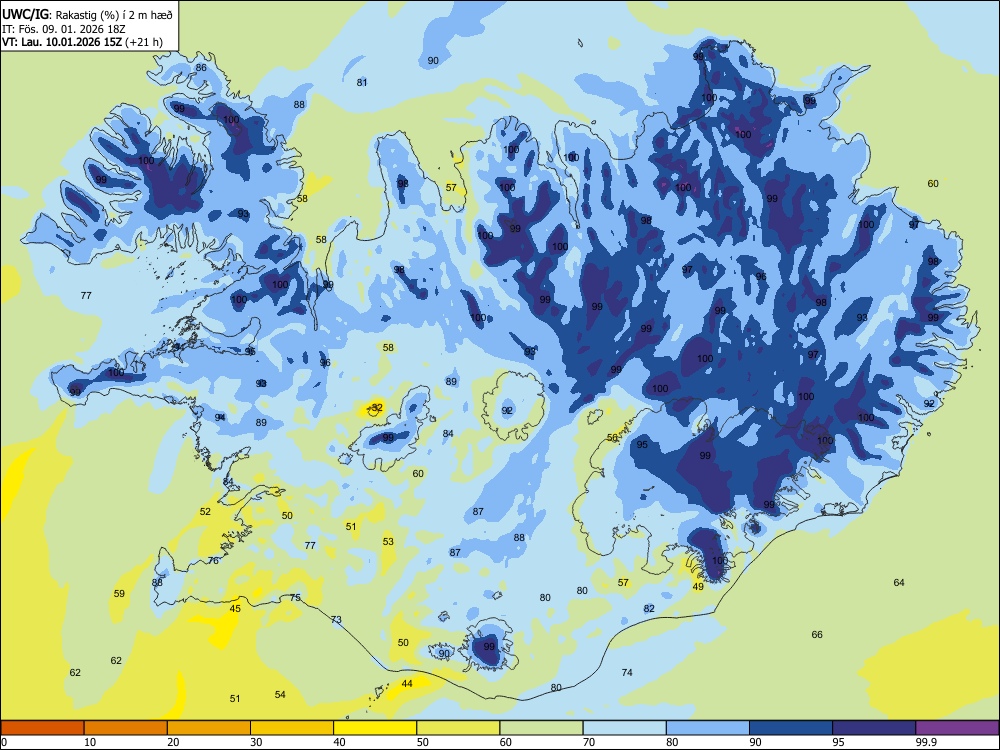Click the '32' value in the yellow spot

point(377,407)
